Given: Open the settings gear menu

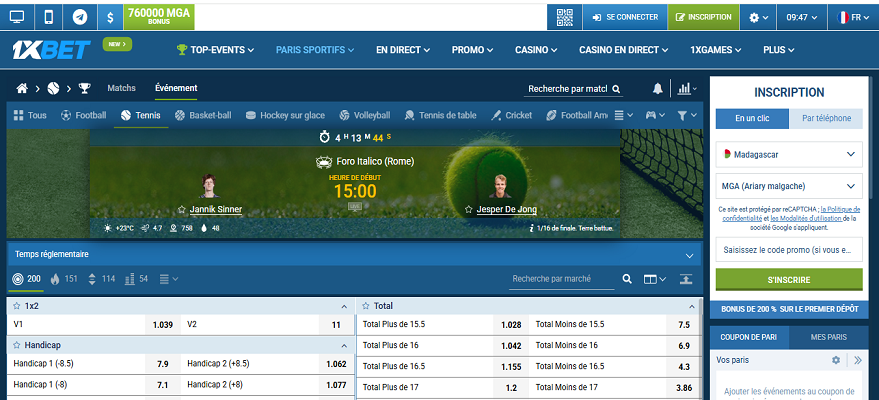Looking at the screenshot, I should tap(758, 17).
